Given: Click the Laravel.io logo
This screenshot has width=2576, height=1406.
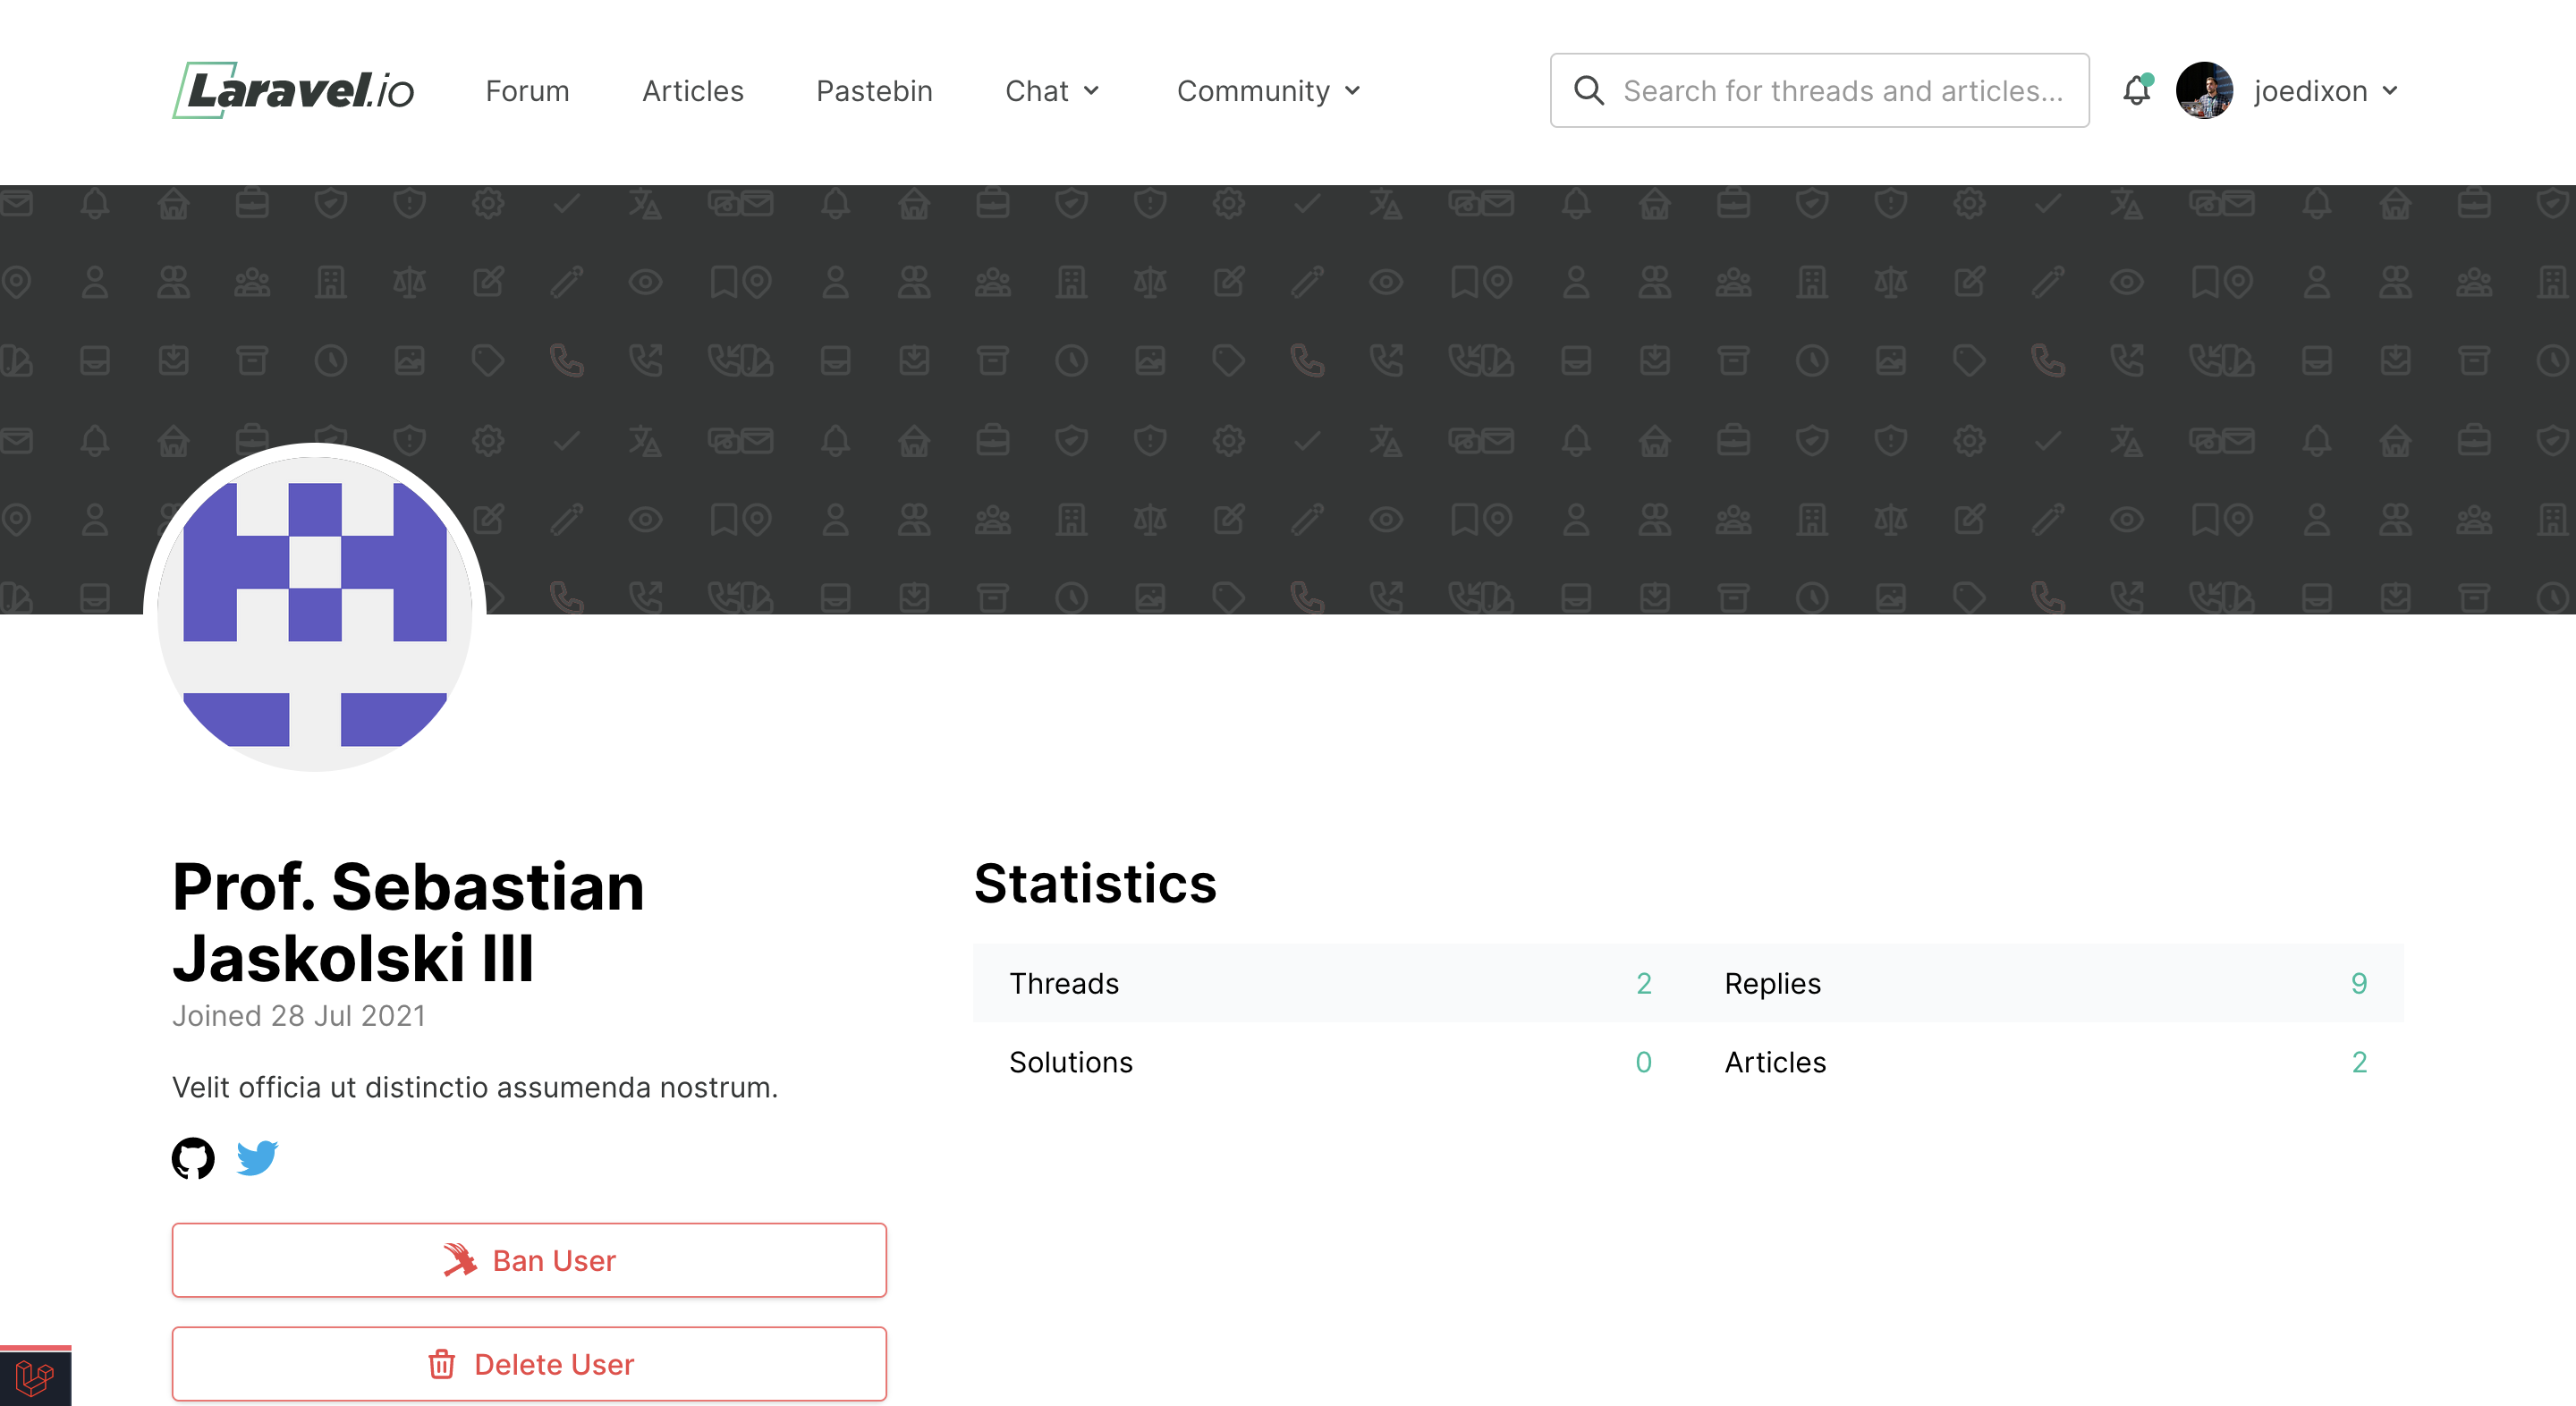Looking at the screenshot, I should [293, 90].
